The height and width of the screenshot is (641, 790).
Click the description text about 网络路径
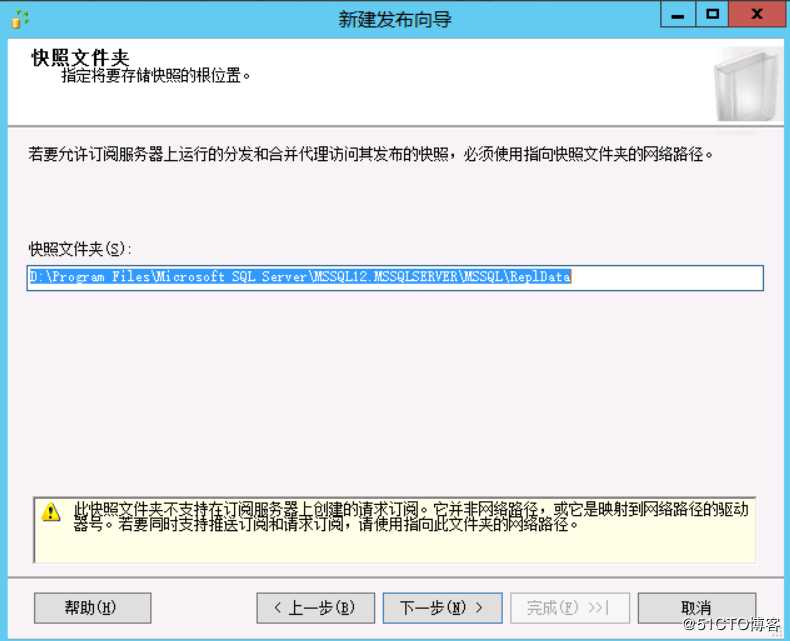(x=371, y=154)
